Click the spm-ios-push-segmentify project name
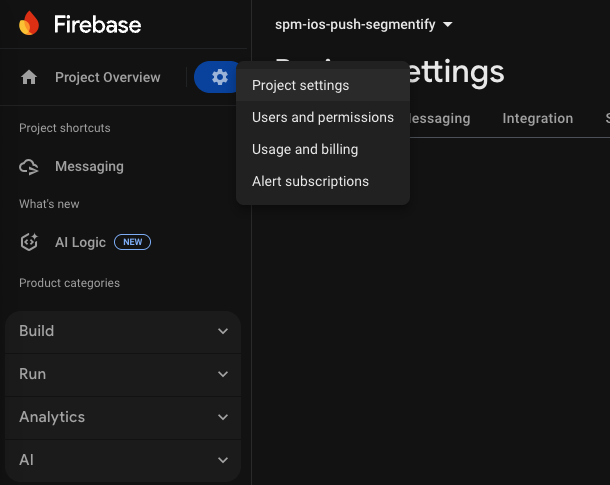Viewport: 610px width, 485px height. [x=355, y=25]
